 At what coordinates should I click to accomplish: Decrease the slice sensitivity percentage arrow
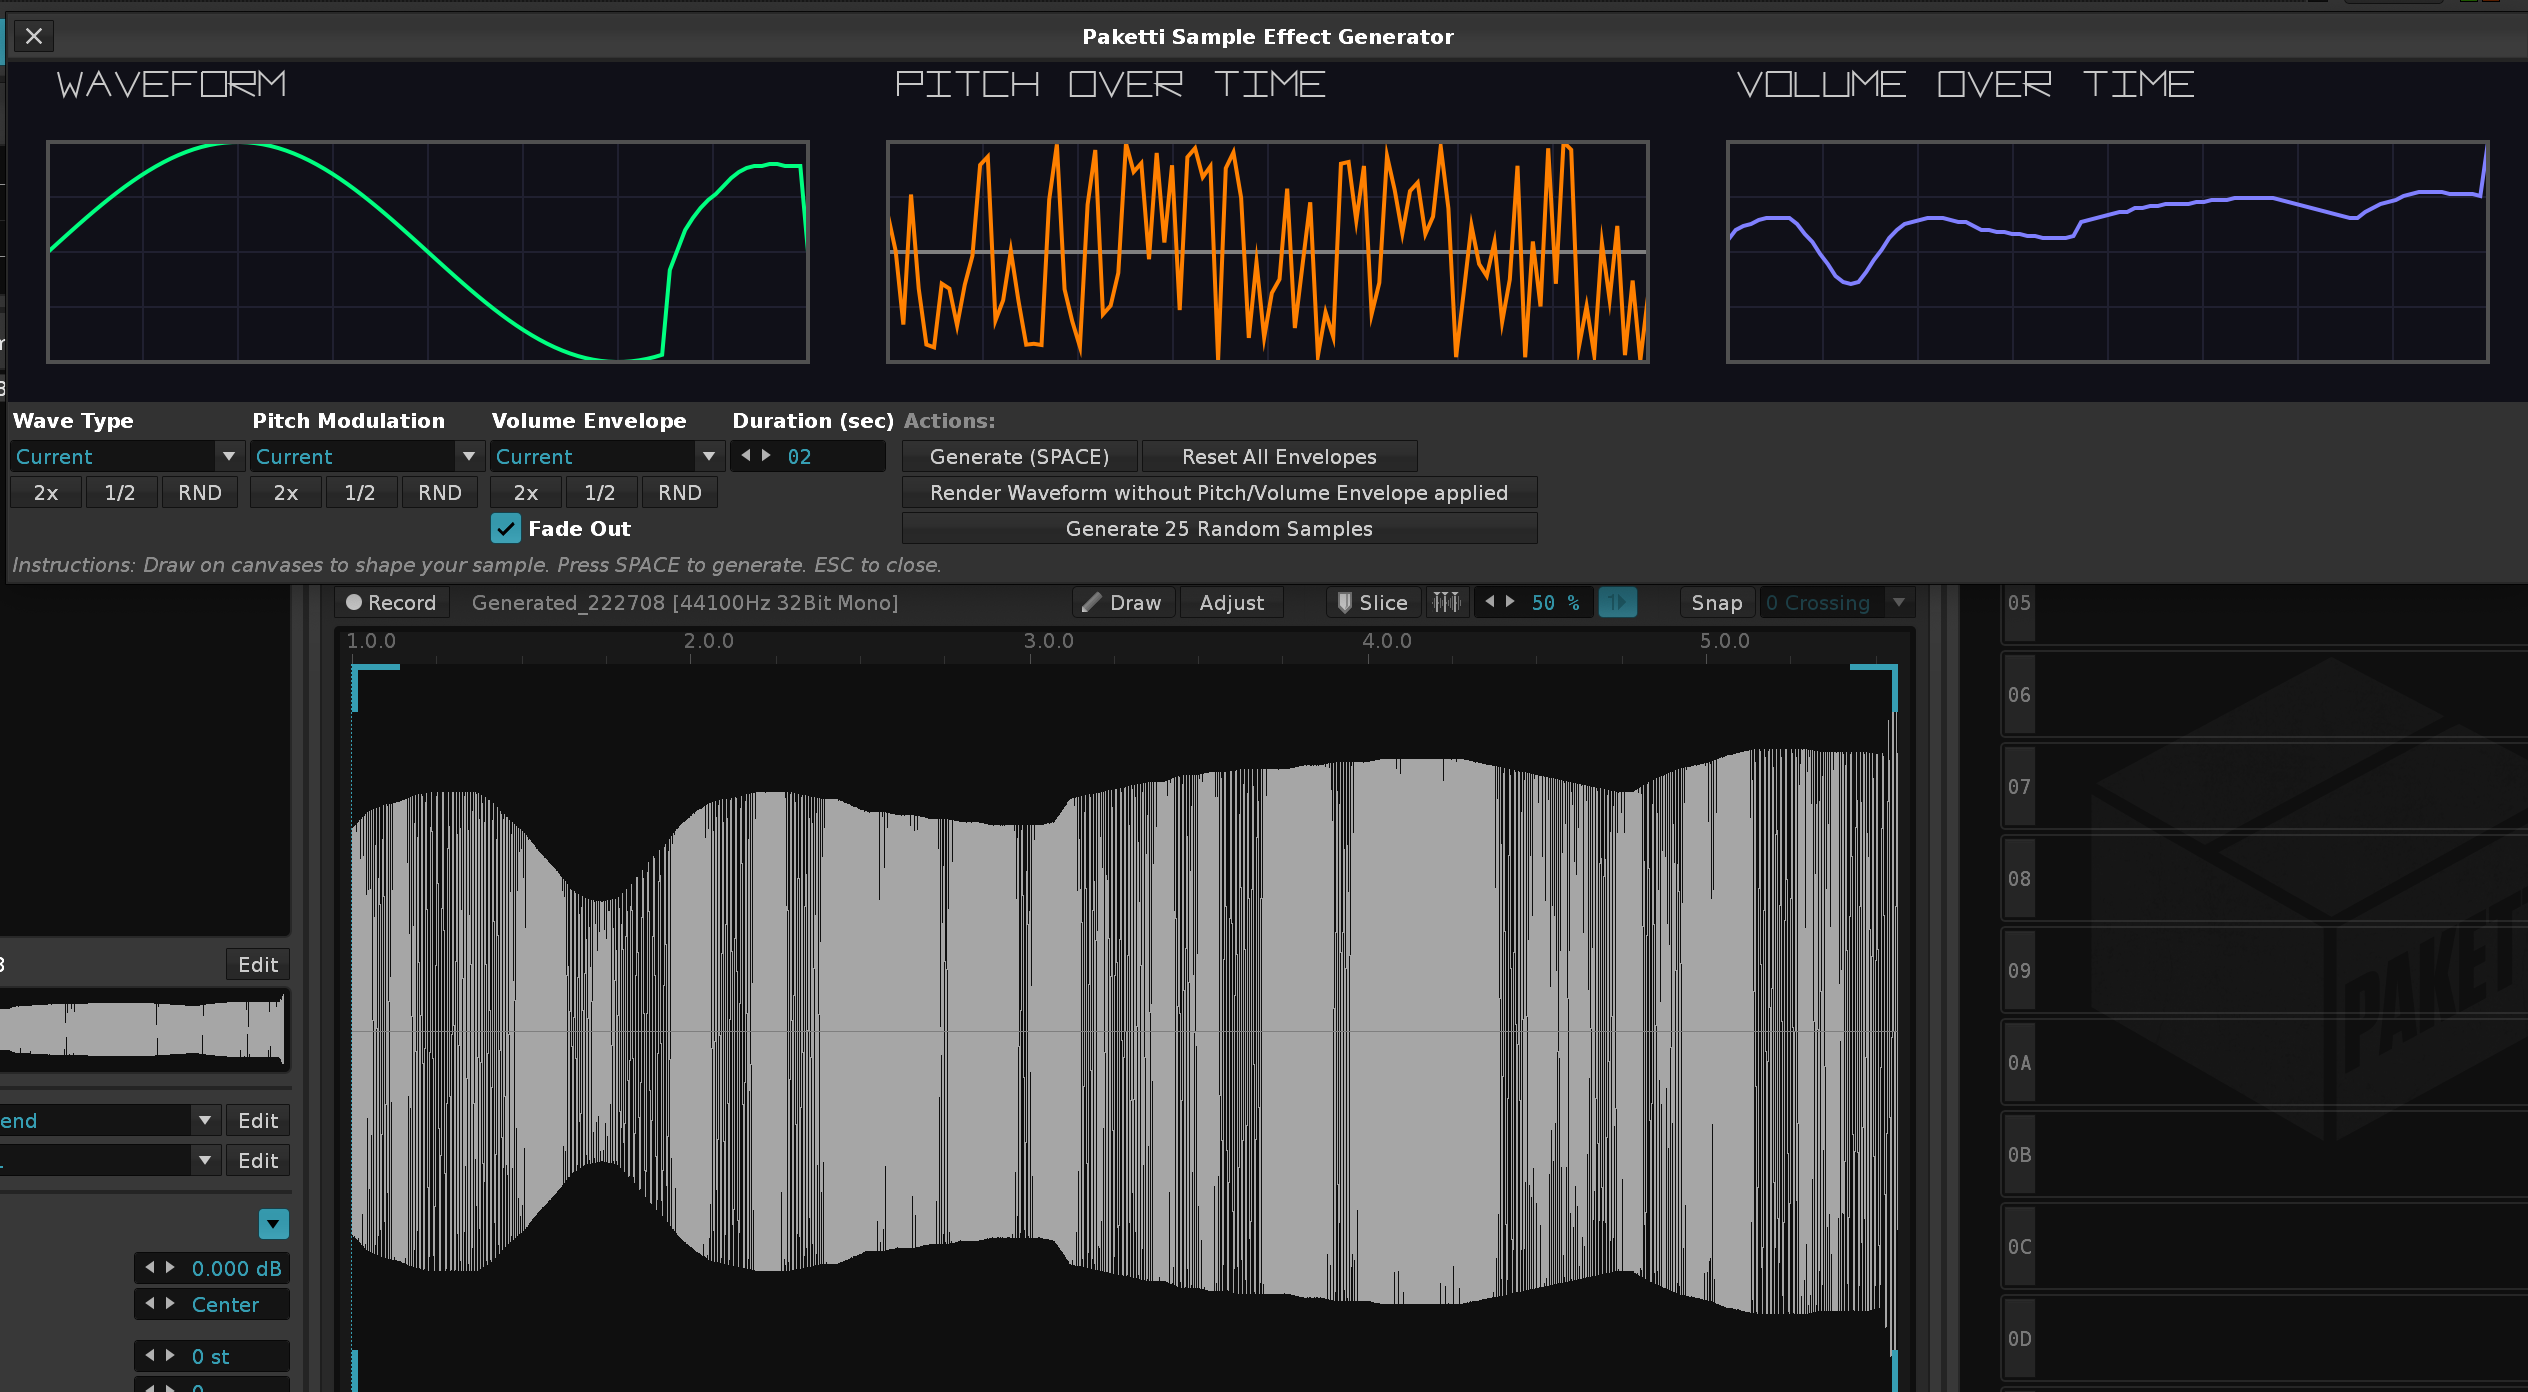click(1490, 602)
